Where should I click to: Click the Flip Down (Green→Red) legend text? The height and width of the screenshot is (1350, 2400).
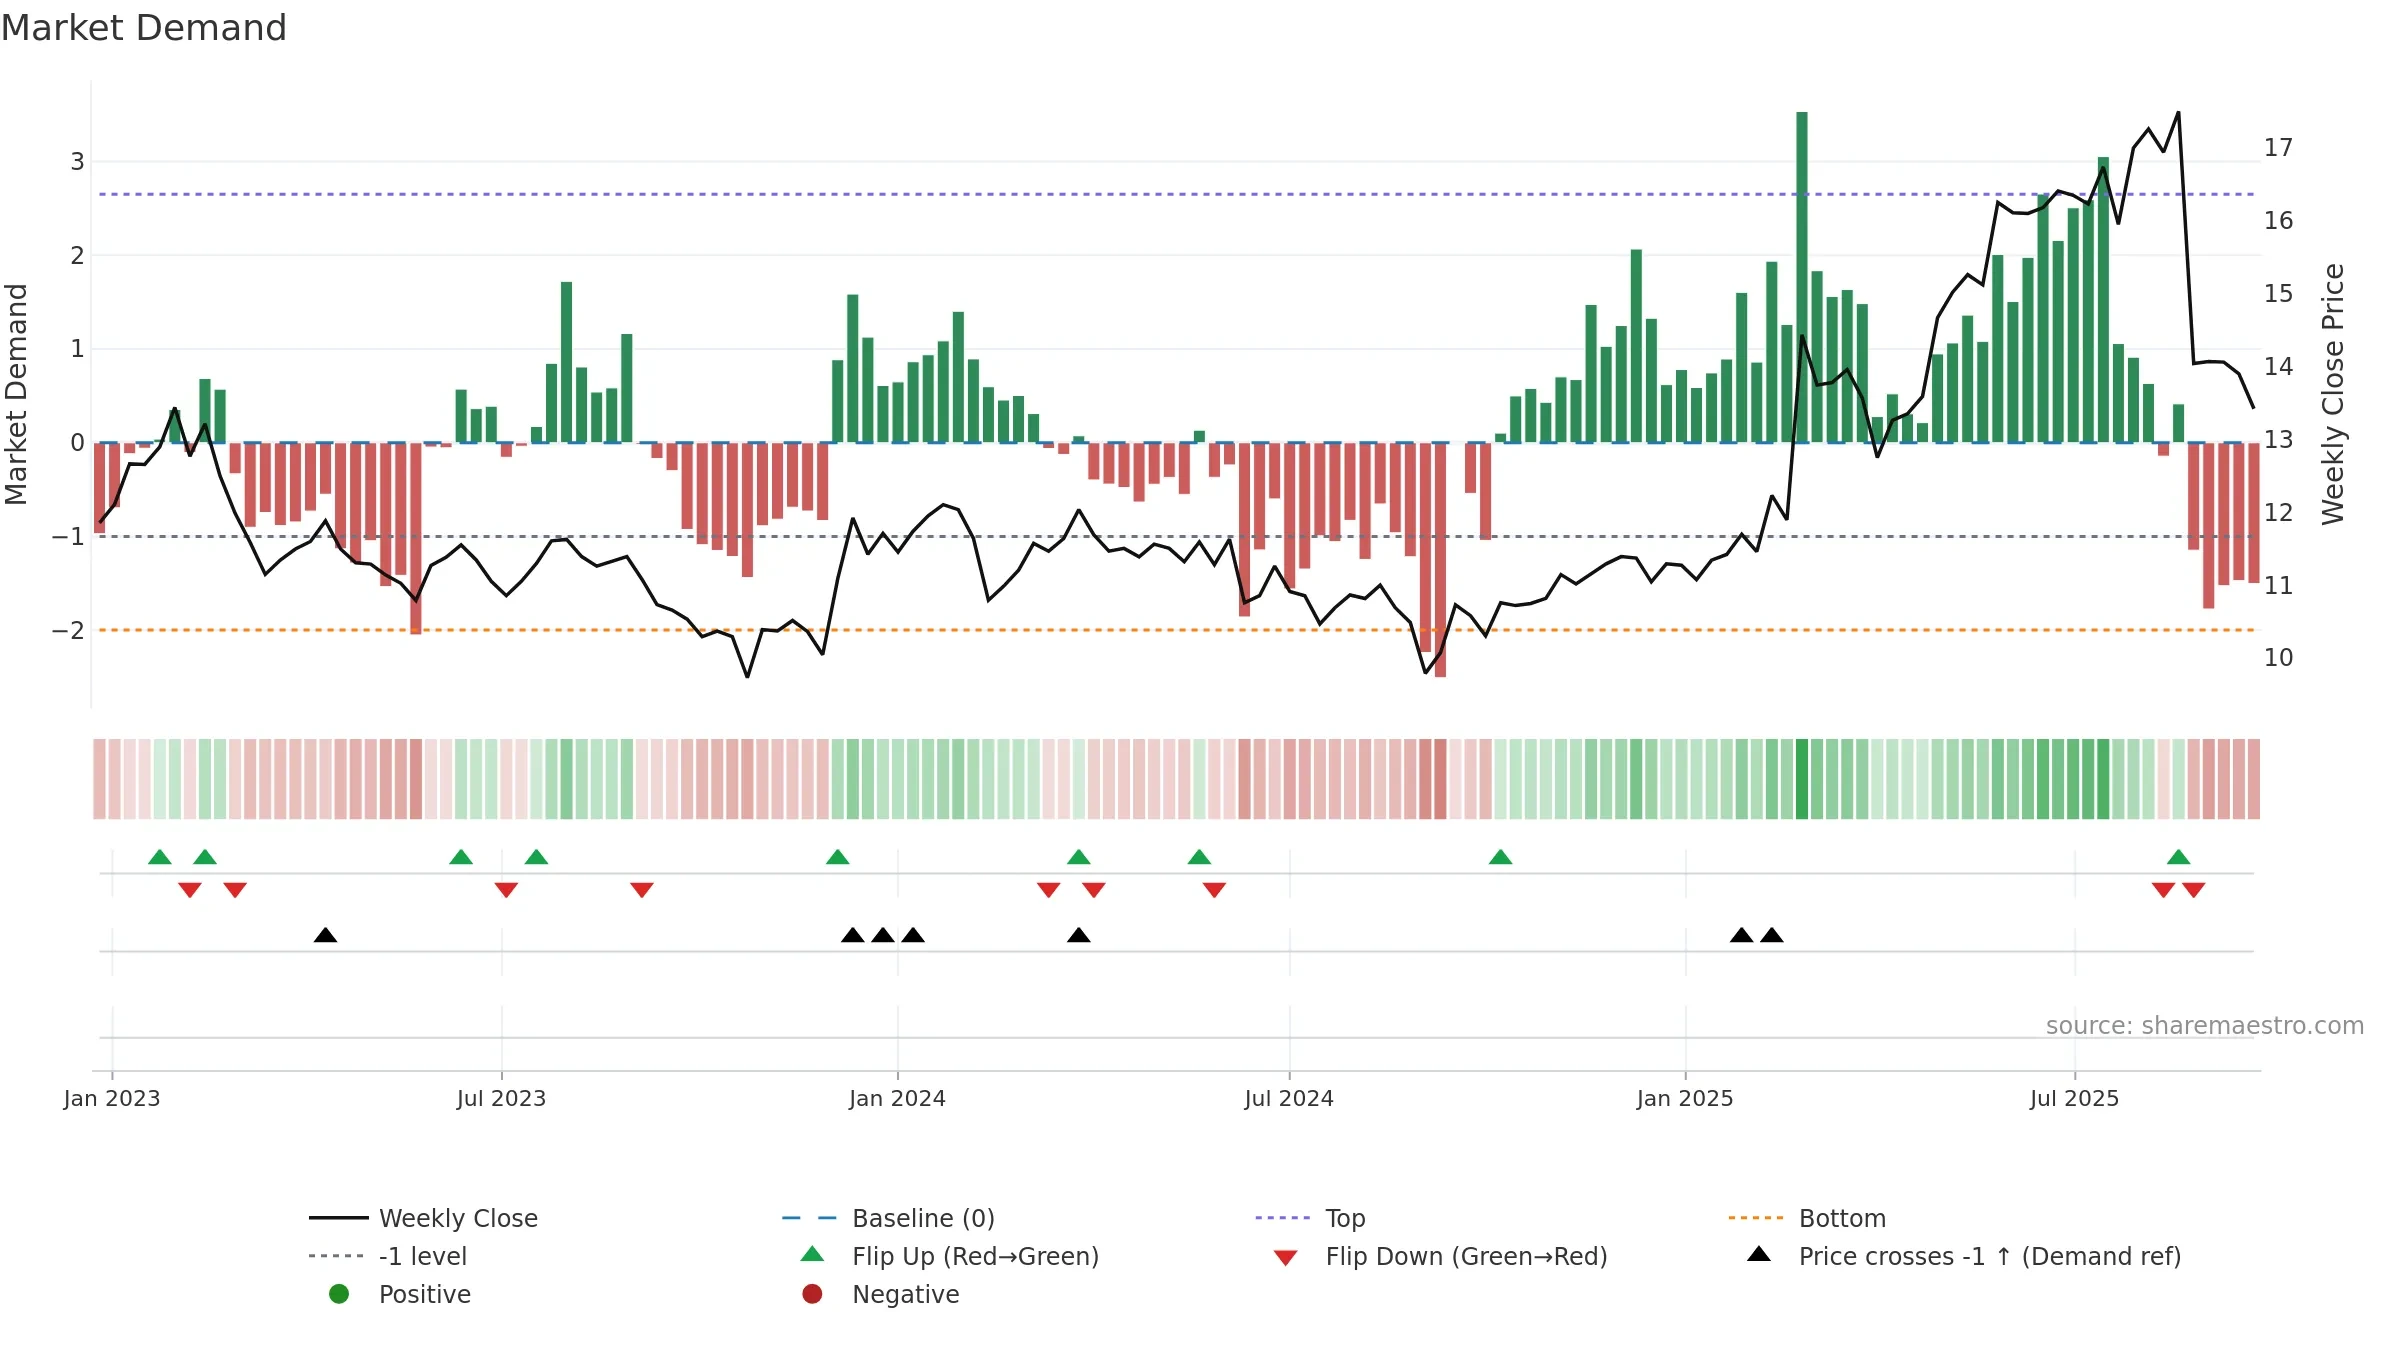[1466, 1256]
